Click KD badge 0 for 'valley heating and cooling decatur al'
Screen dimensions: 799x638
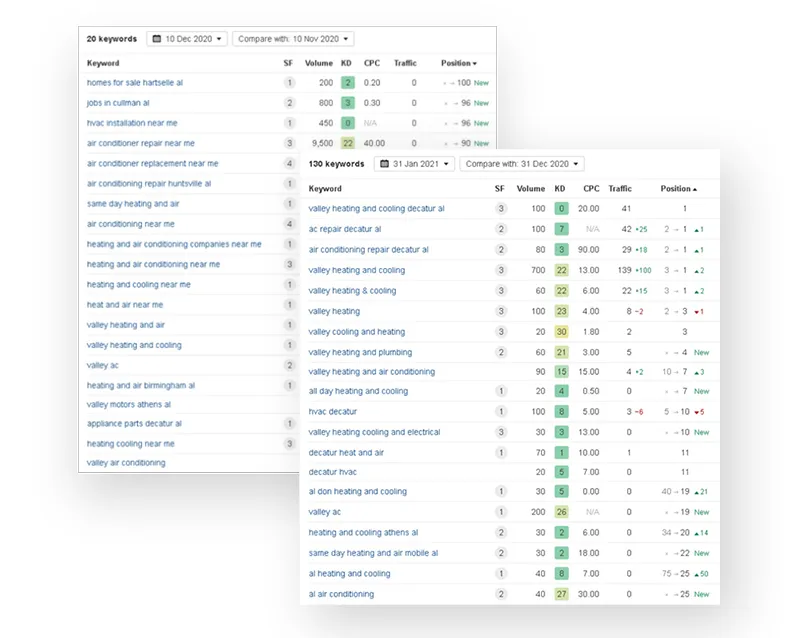coord(562,208)
